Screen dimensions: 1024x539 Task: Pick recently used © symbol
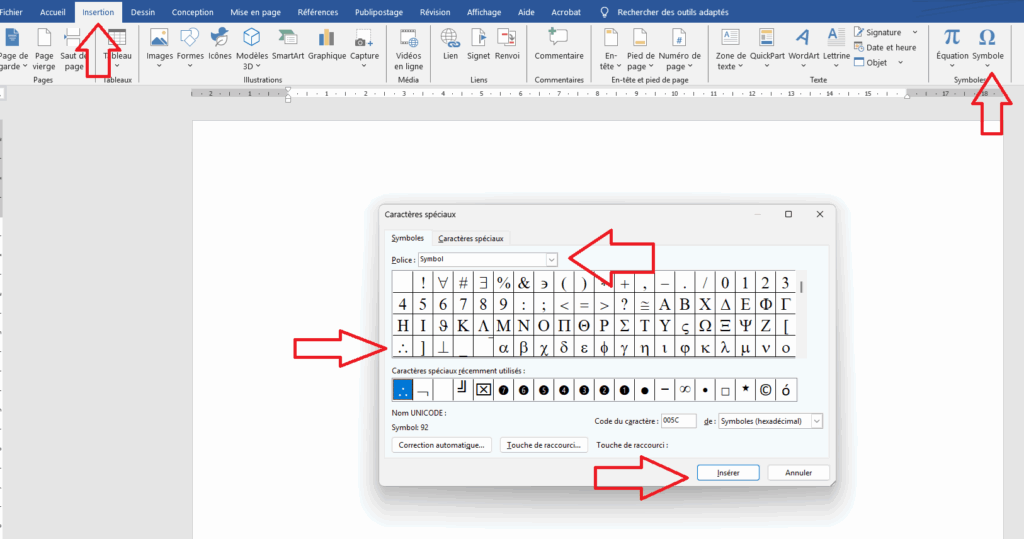pos(765,390)
